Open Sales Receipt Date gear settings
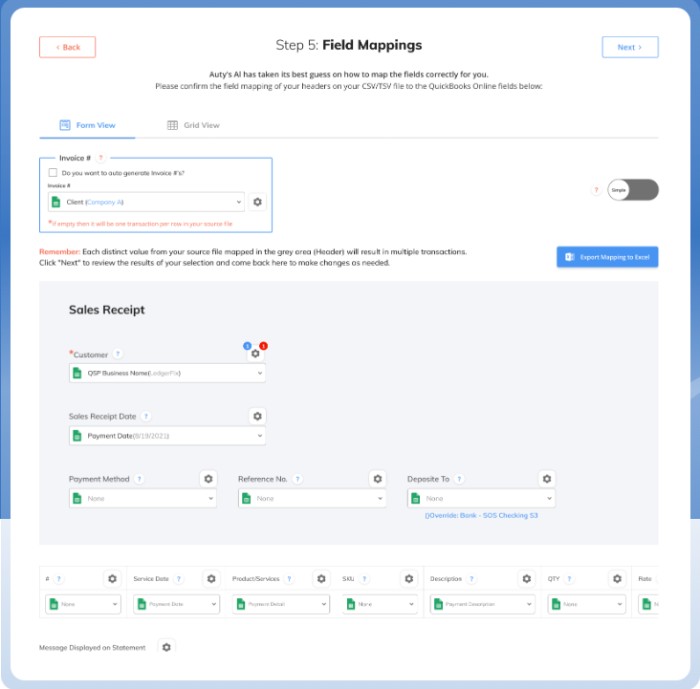The height and width of the screenshot is (689, 700). (257, 416)
